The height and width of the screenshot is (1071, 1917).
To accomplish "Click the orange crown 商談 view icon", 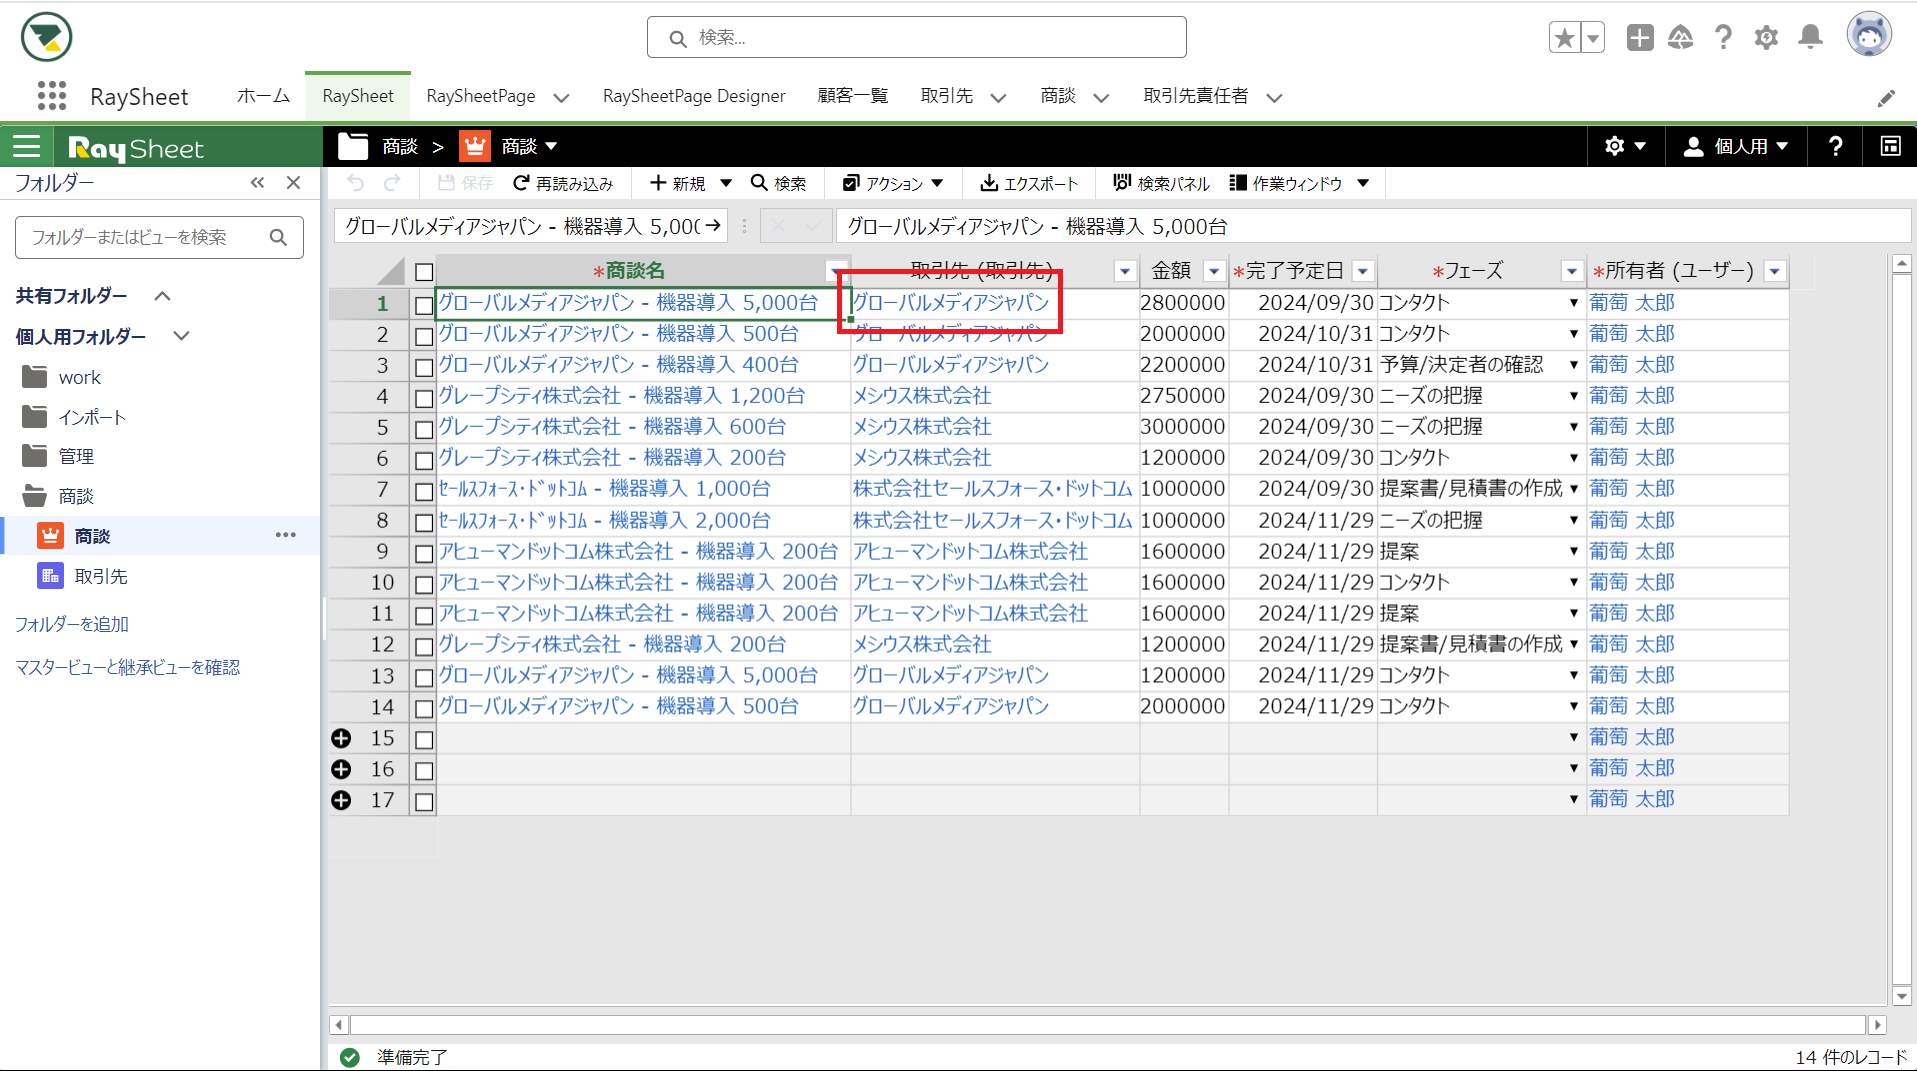I will tap(475, 146).
